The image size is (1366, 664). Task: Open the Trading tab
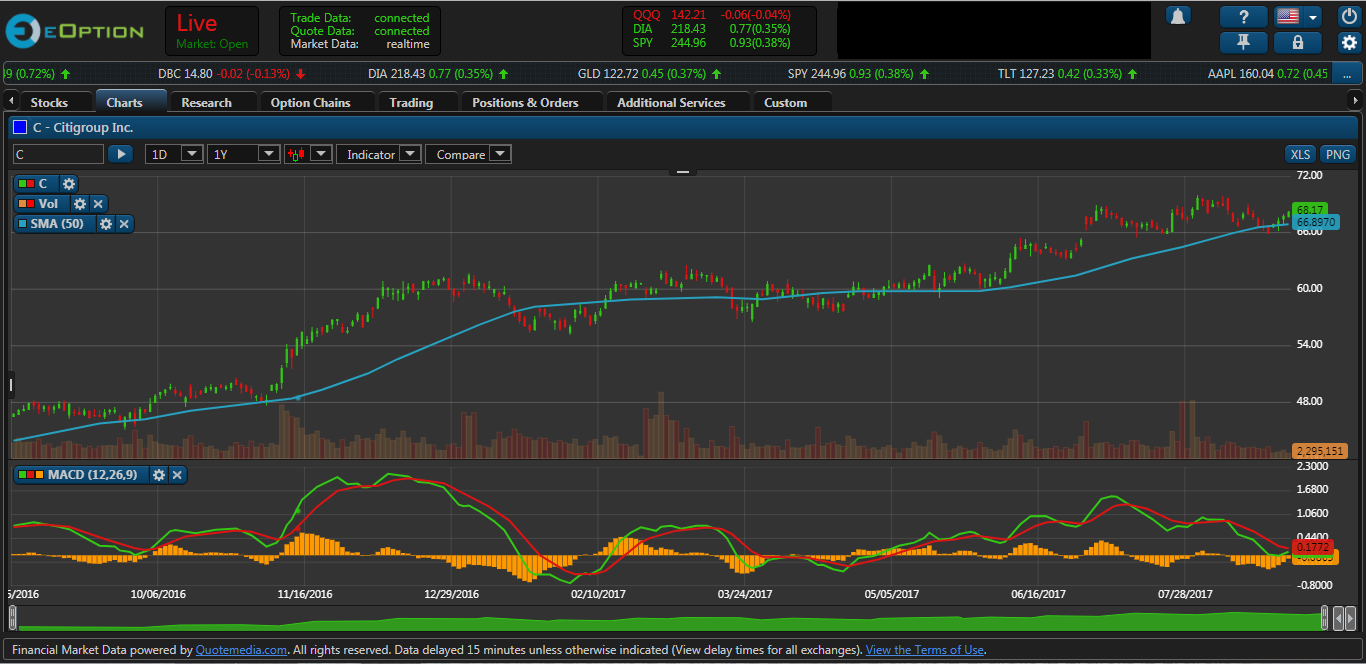(411, 102)
